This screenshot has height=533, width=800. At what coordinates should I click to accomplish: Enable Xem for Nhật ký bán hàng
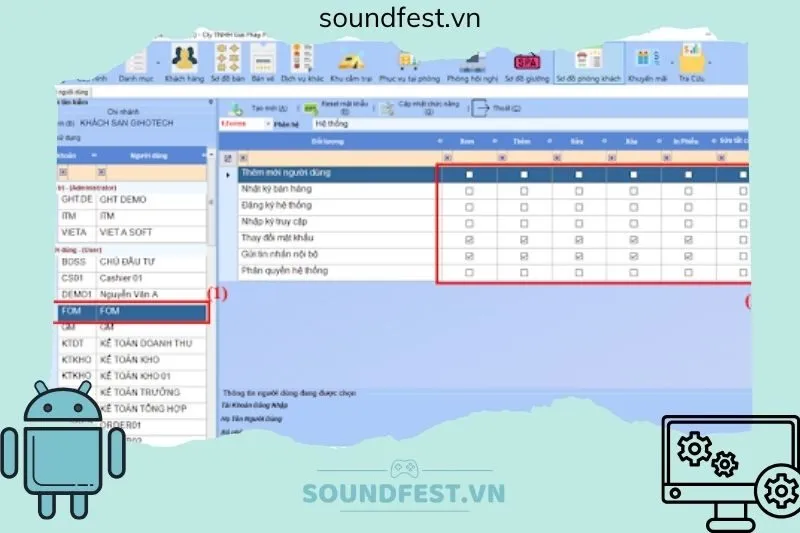click(x=468, y=190)
